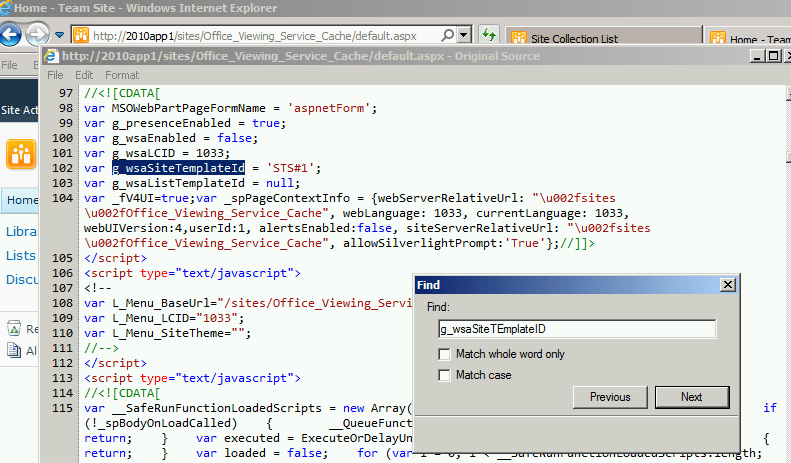The image size is (791, 463).
Task: Click the Original Source window title icon
Action: tap(50, 56)
